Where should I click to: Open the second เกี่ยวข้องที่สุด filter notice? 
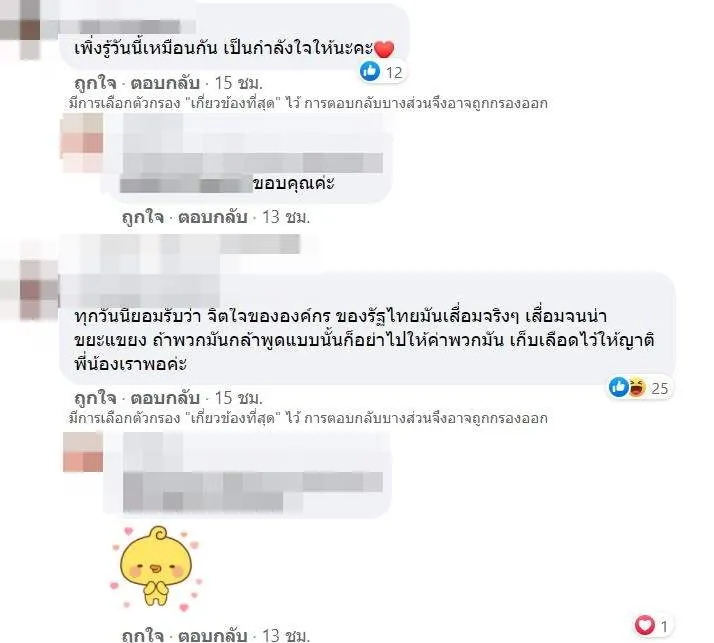click(308, 418)
